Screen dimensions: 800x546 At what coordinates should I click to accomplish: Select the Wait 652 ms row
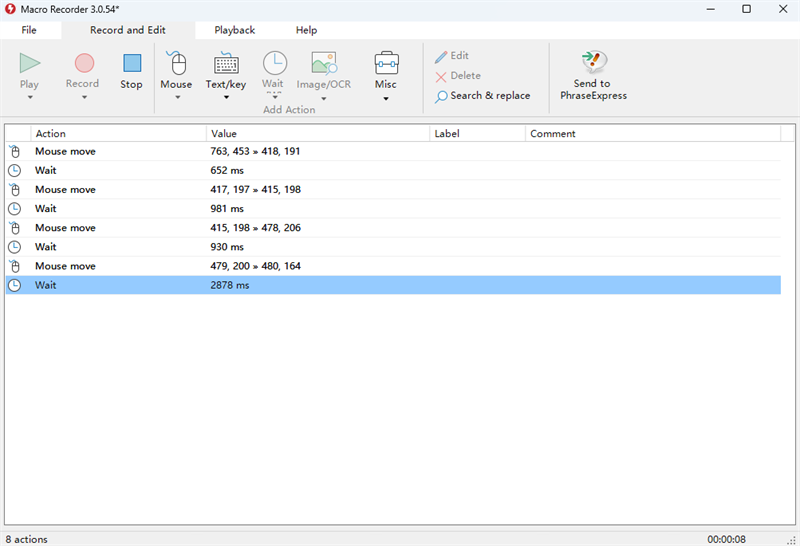[46, 171]
